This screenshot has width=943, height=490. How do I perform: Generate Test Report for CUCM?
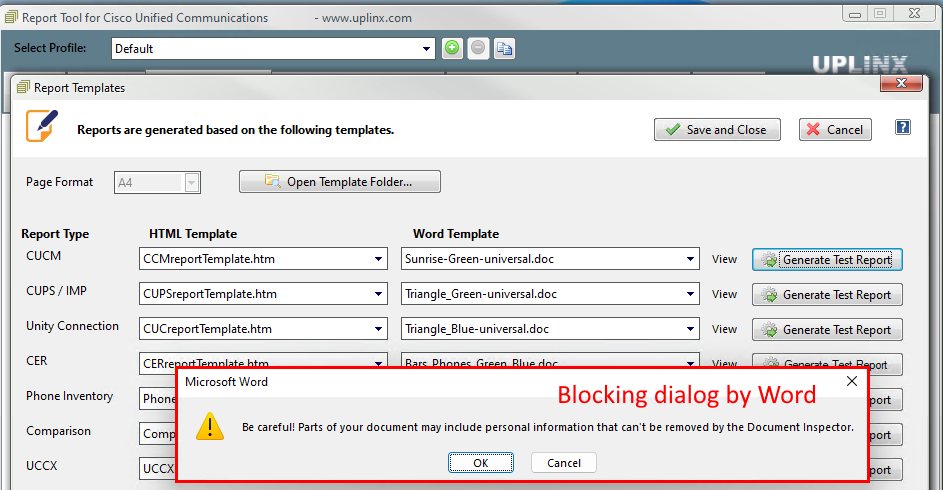coord(827,260)
